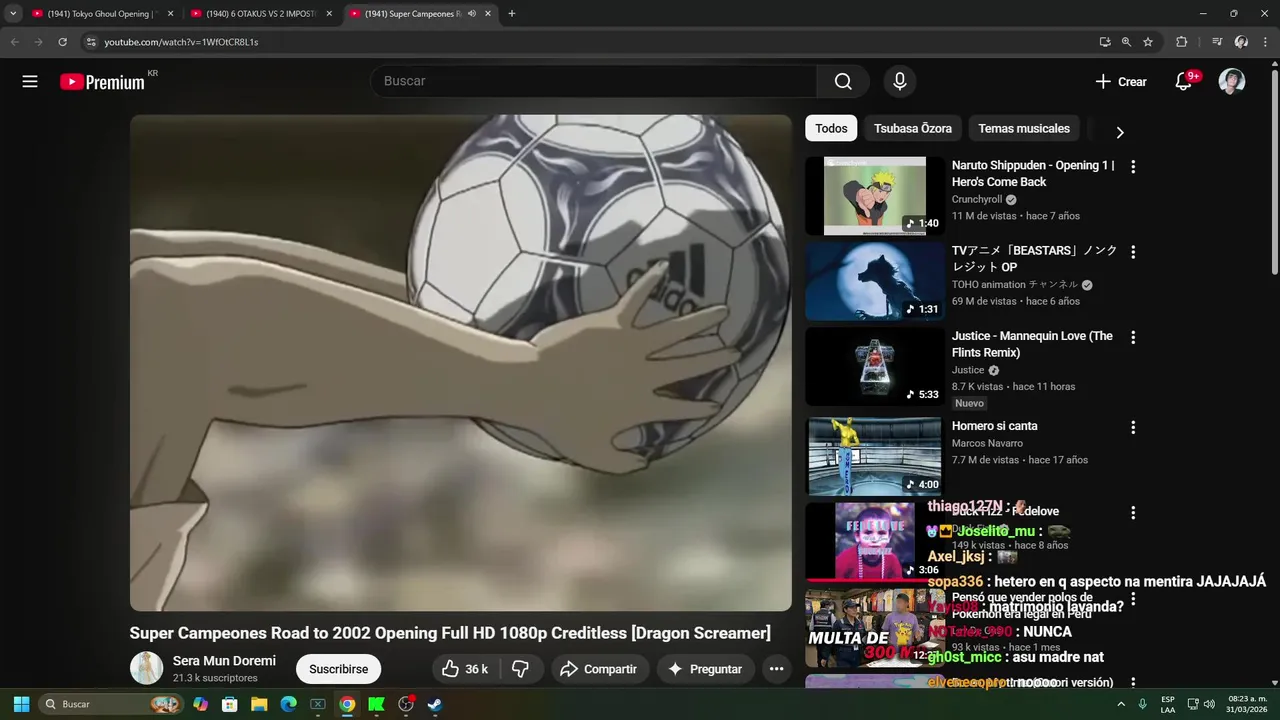
Task: Show more filter chips arrow
Action: (1119, 132)
